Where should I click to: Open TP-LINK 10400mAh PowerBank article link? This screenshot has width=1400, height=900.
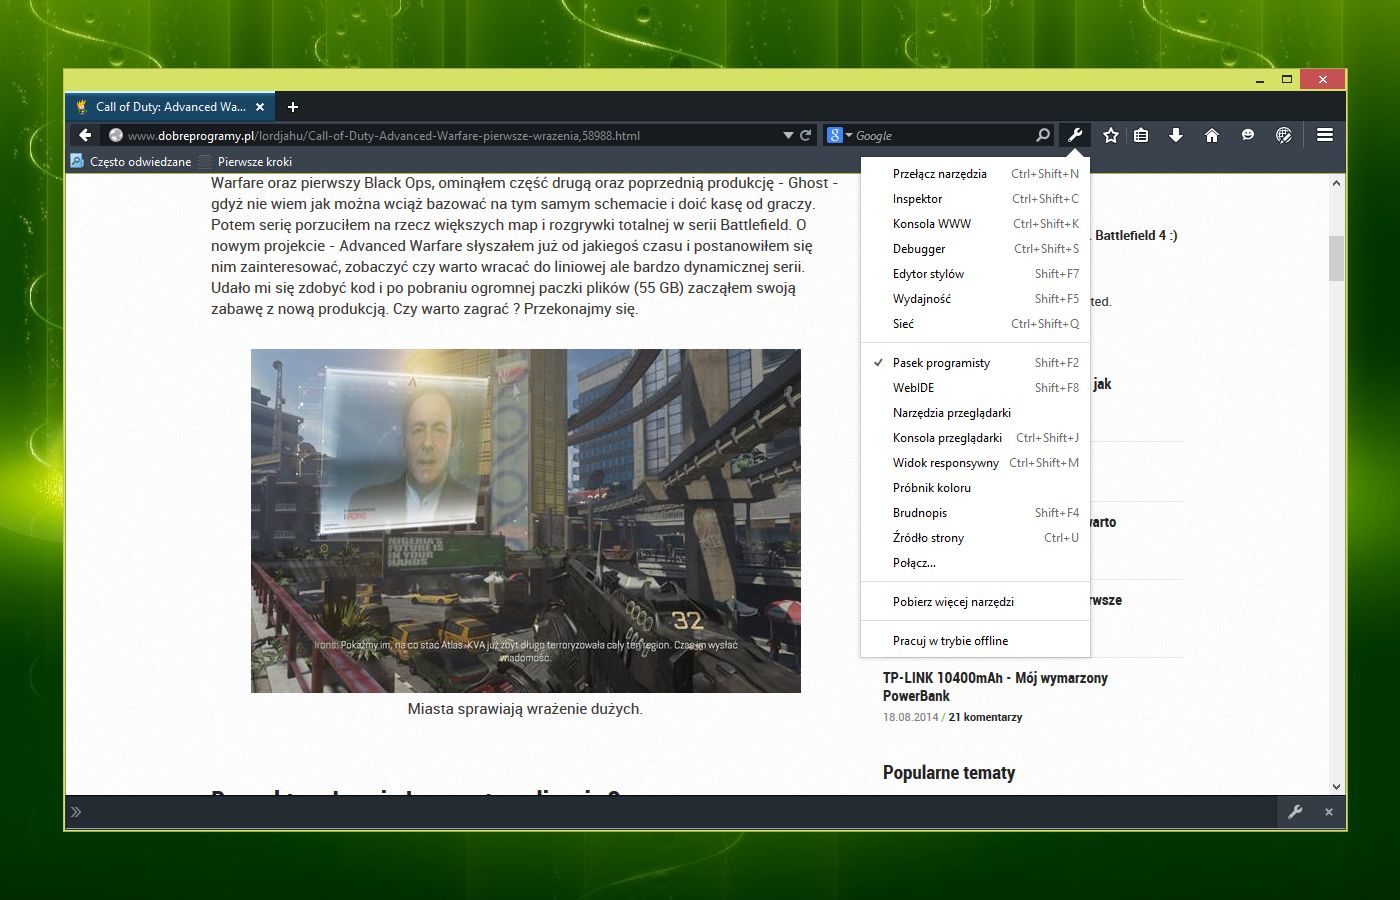995,687
